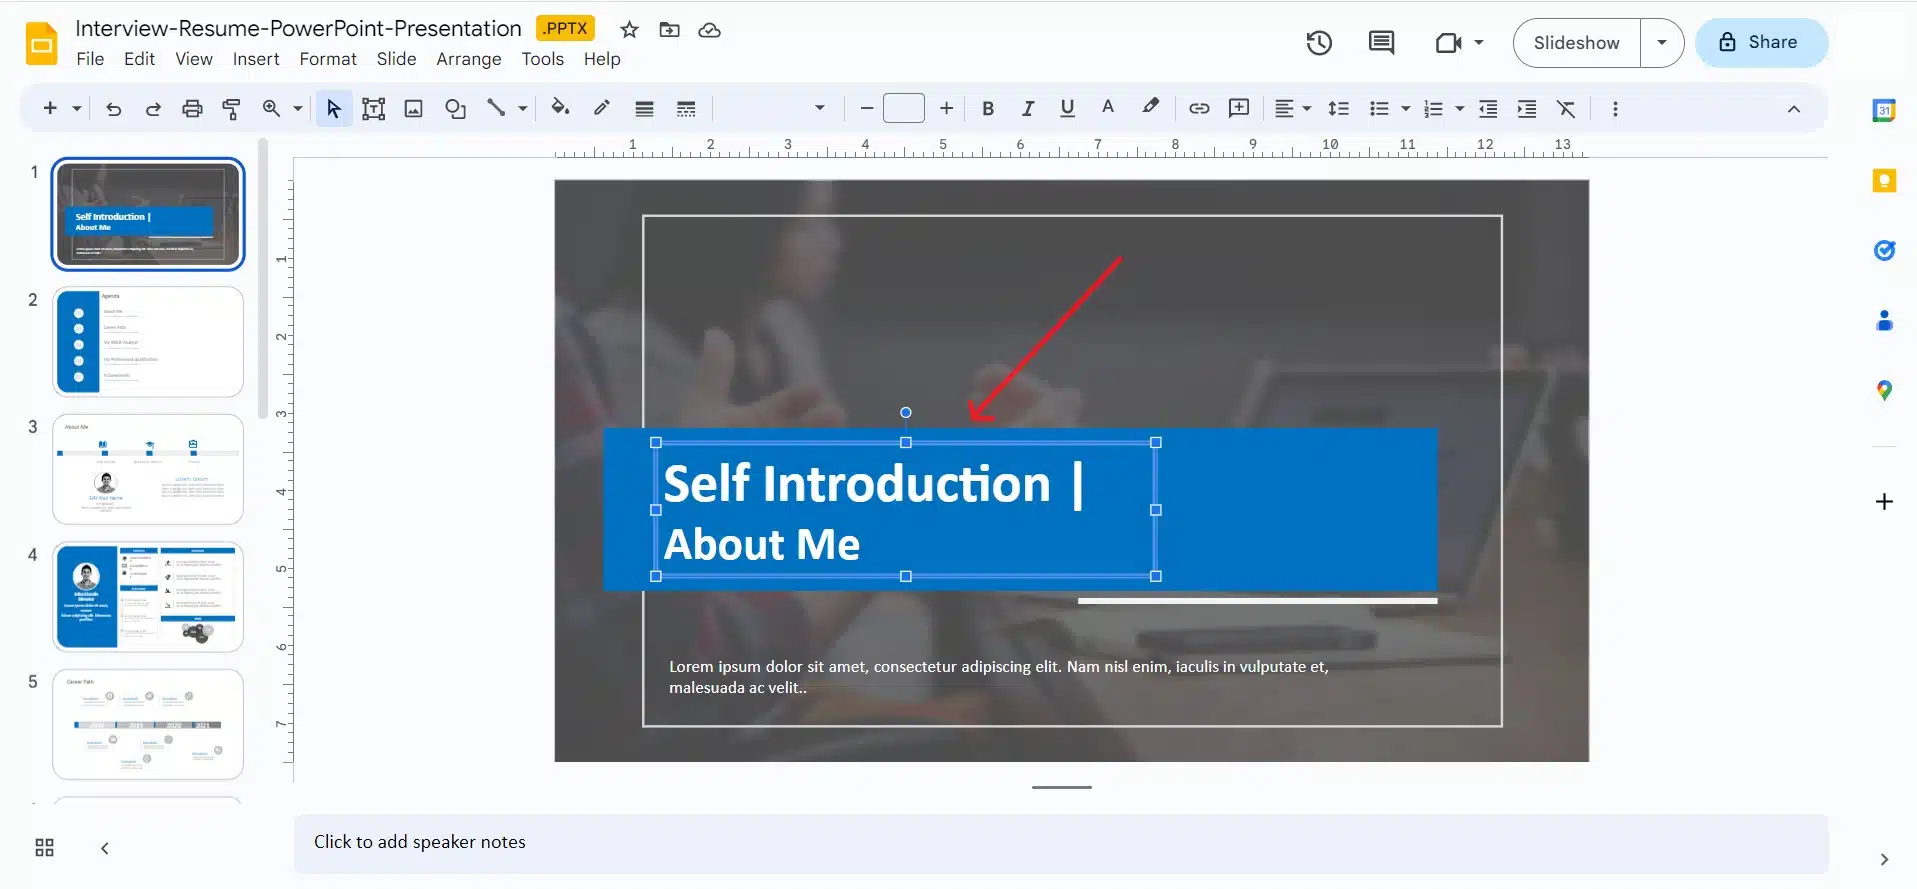Click the Share button
The height and width of the screenshot is (889, 1917).
(x=1760, y=43)
